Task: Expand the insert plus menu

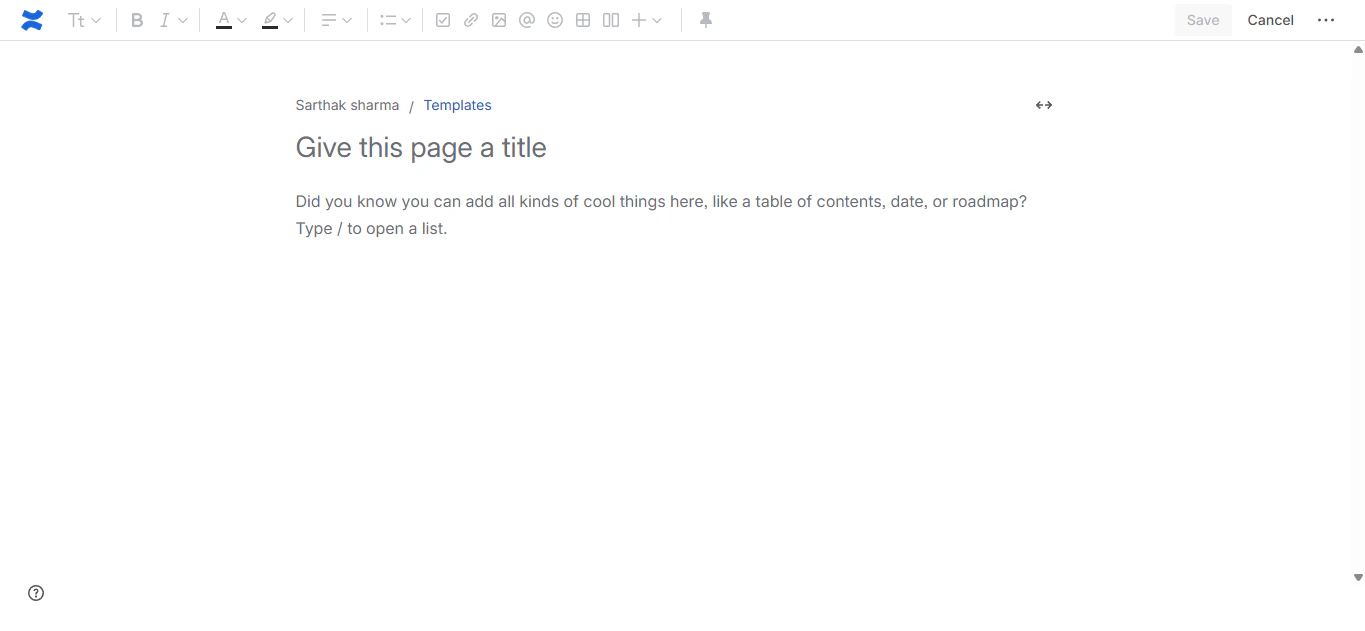Action: (645, 19)
